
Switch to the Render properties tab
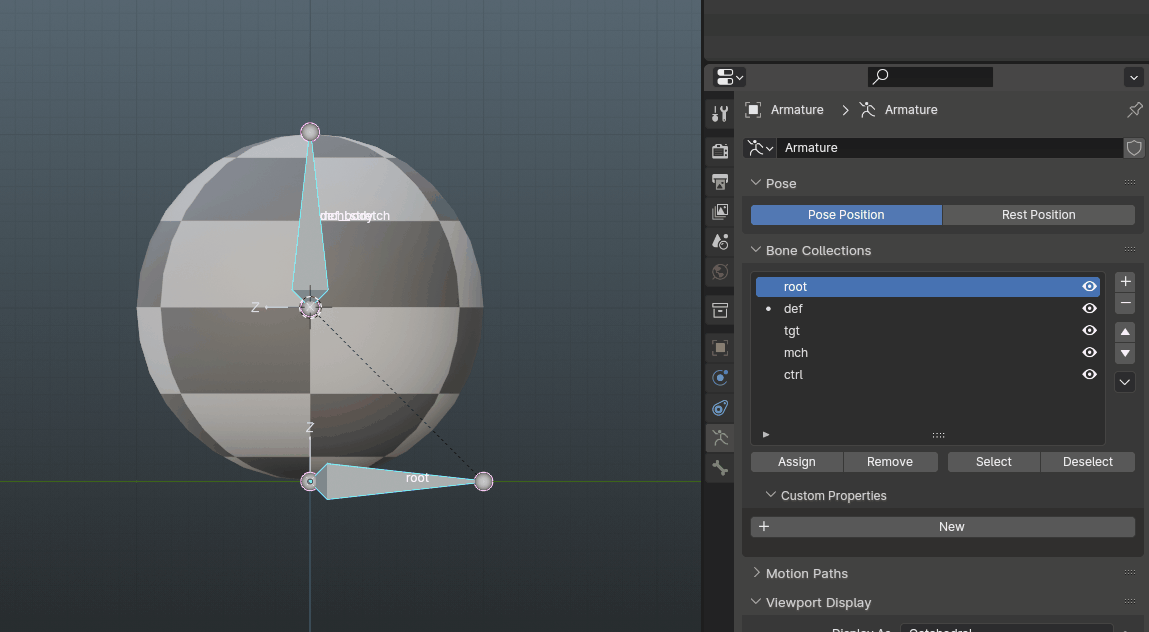719,151
